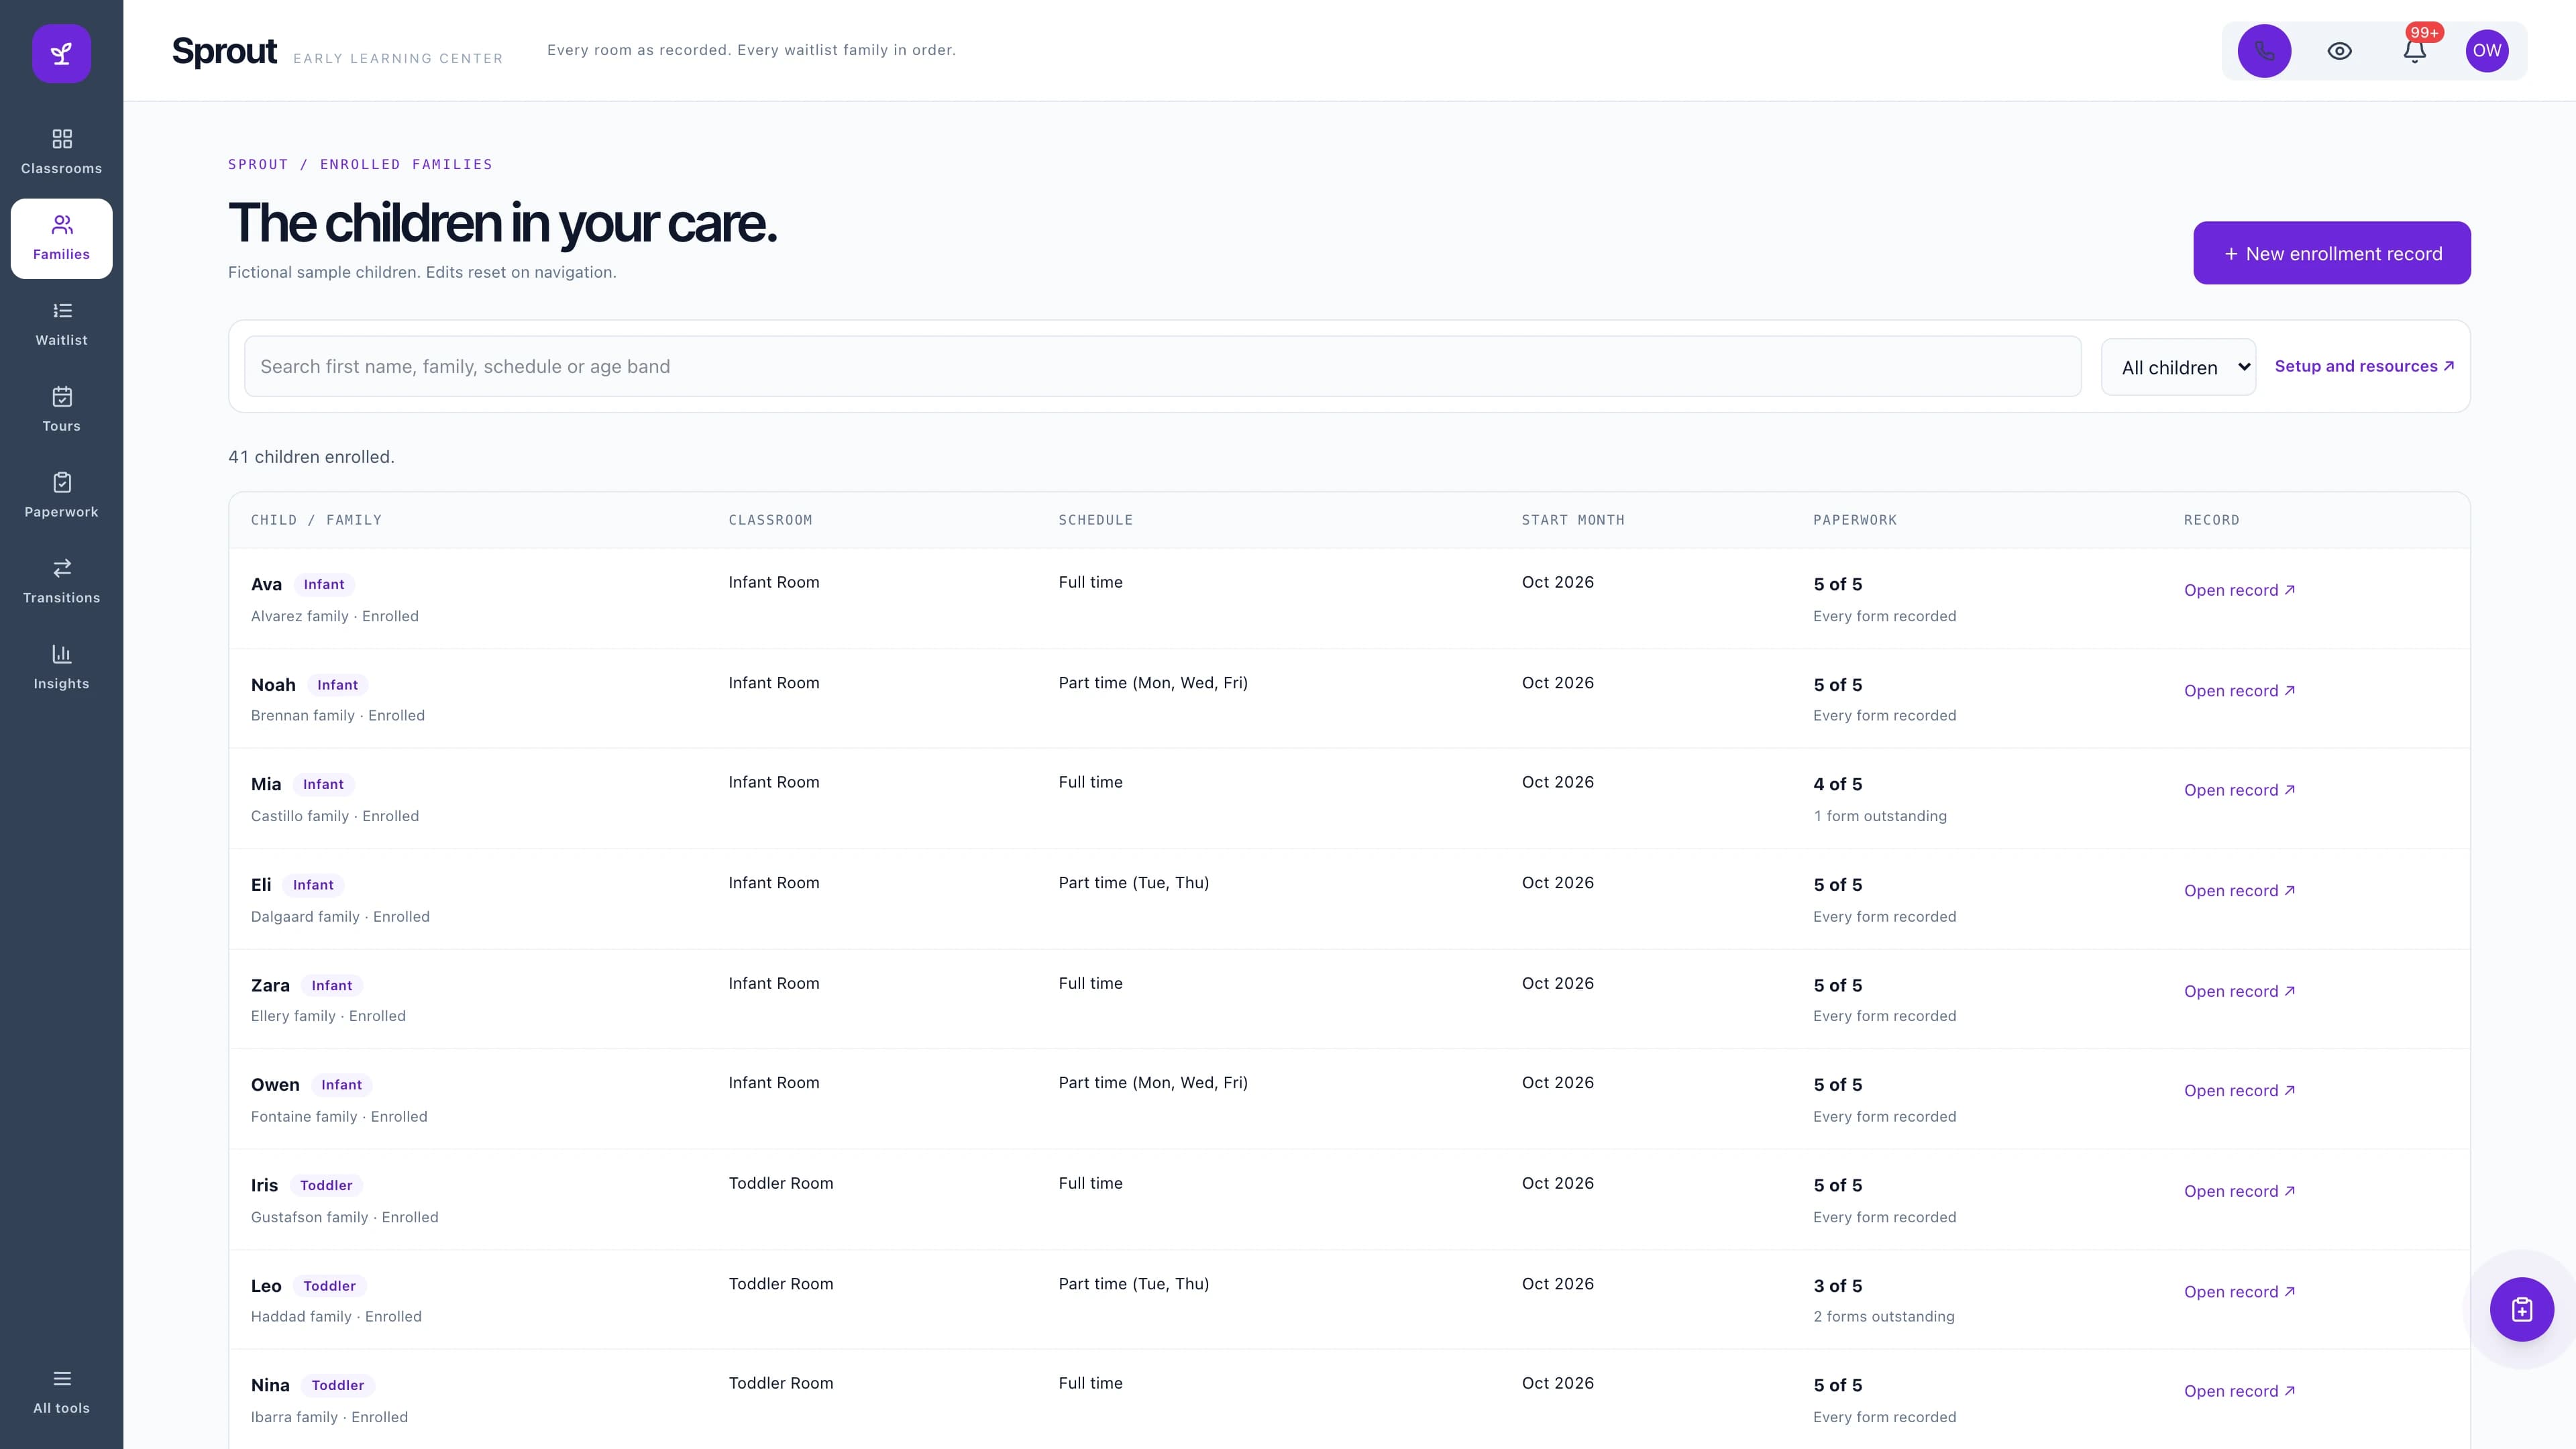Open record for Nina Ibarra
The image size is (2576, 1449).
pyautogui.click(x=2239, y=1391)
